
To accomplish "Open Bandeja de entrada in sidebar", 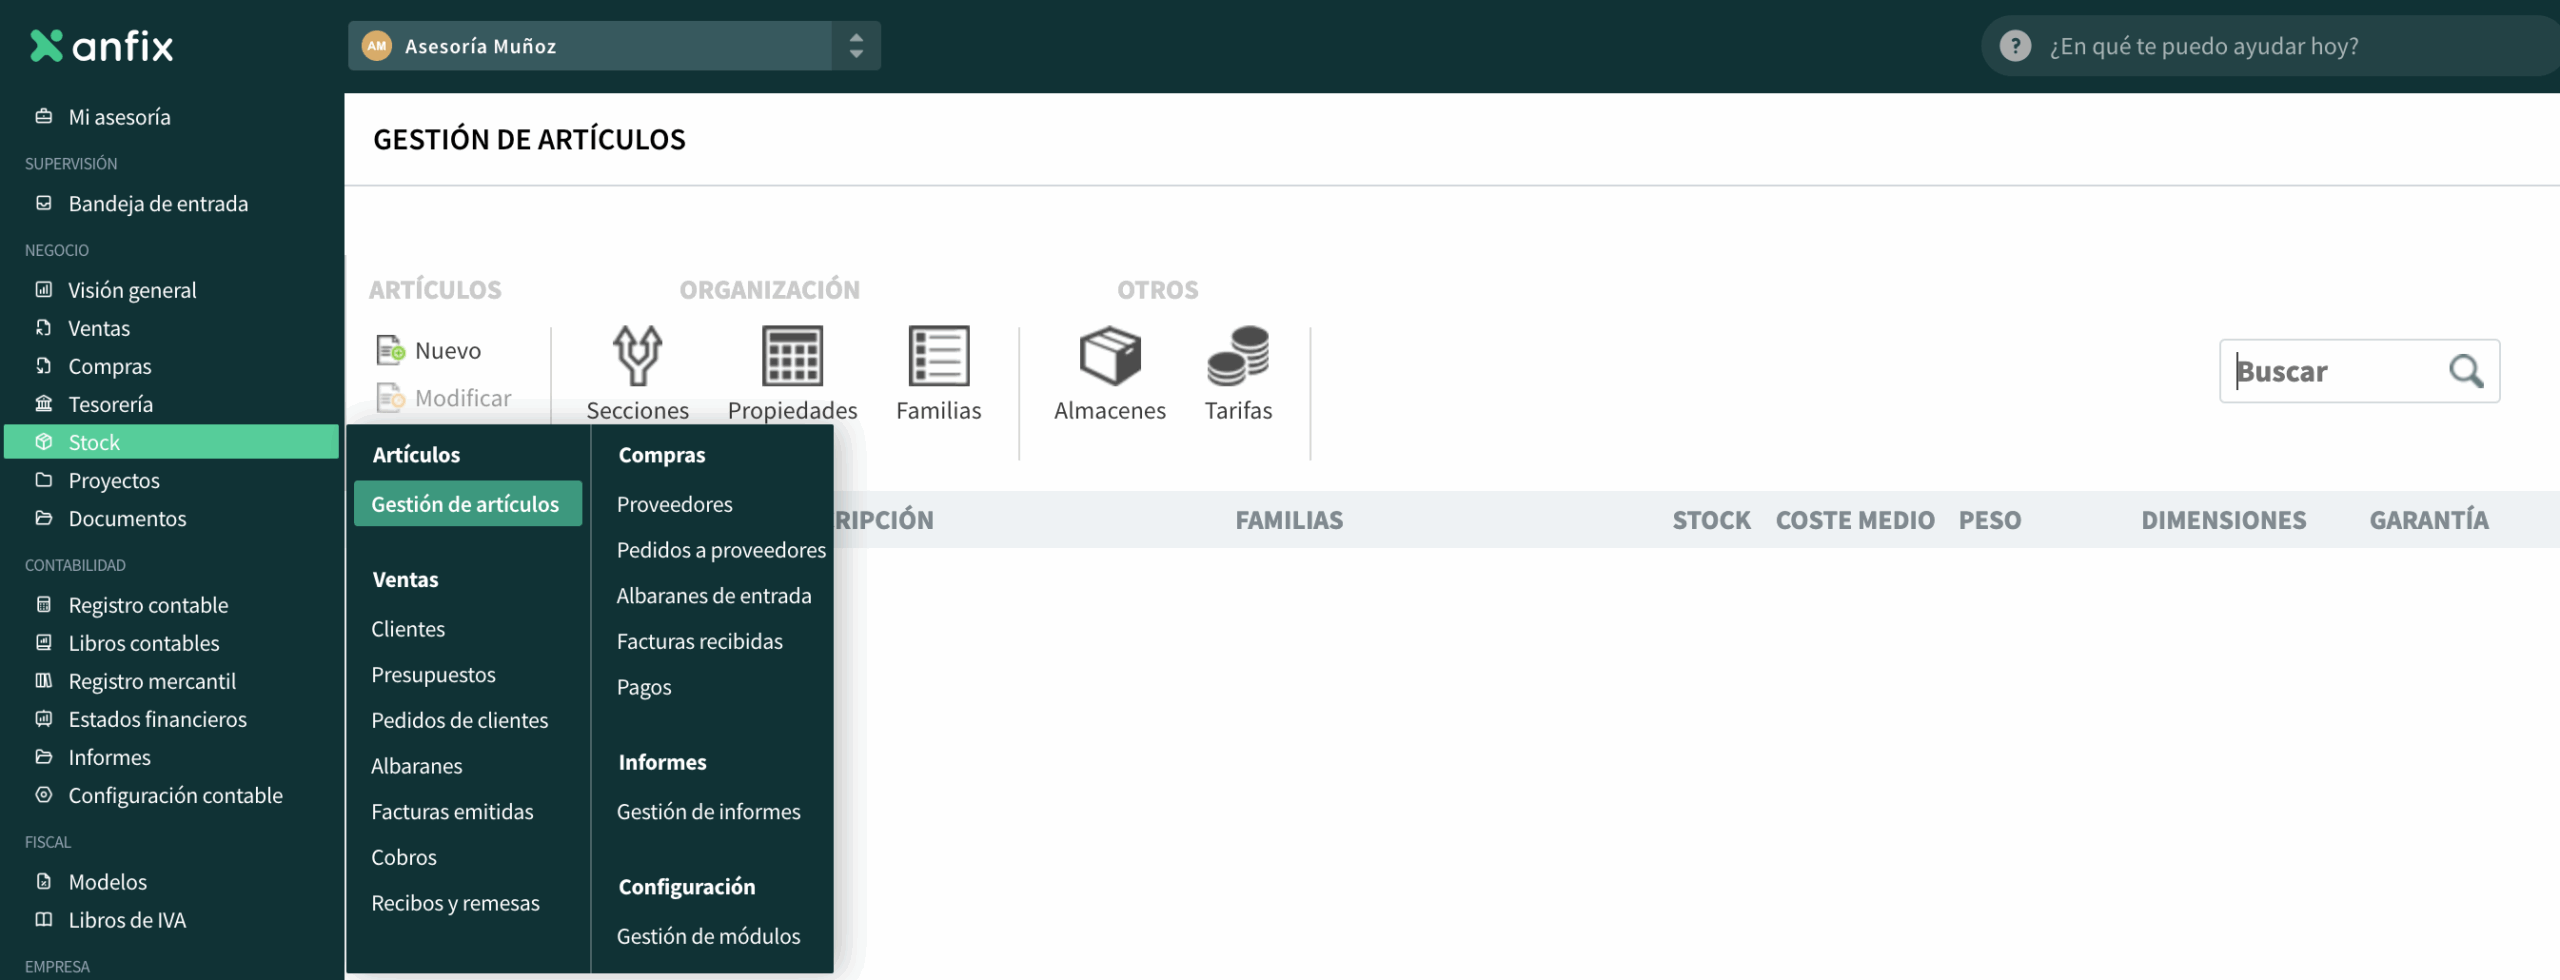I will click(158, 204).
